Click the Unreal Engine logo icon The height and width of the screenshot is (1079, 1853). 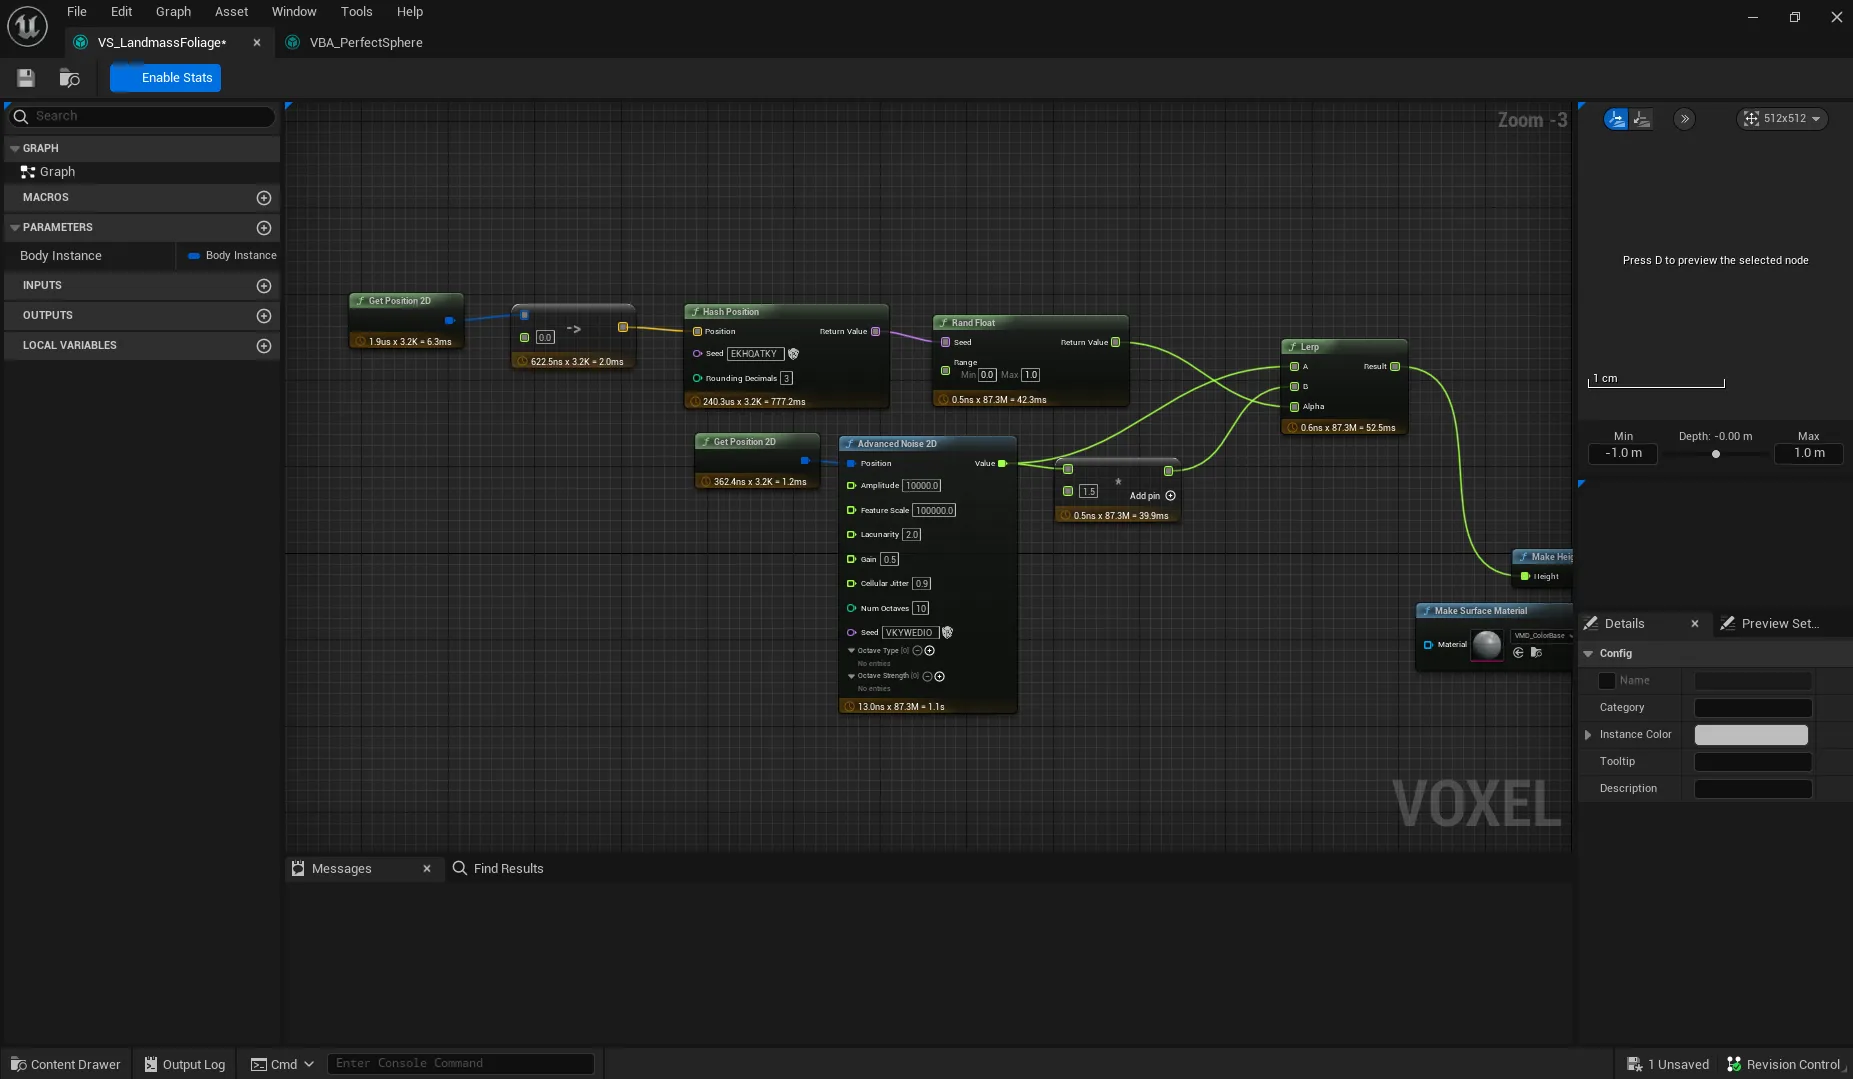(x=26, y=26)
